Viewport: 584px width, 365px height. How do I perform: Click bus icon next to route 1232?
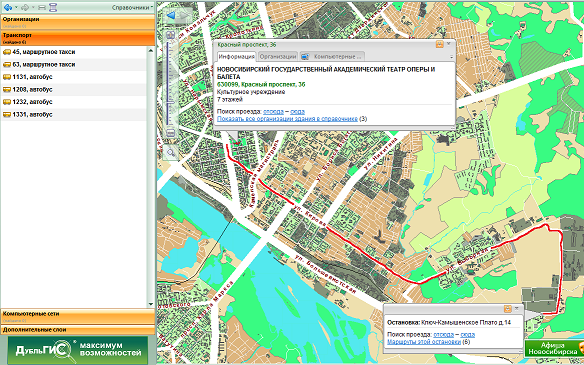point(7,102)
